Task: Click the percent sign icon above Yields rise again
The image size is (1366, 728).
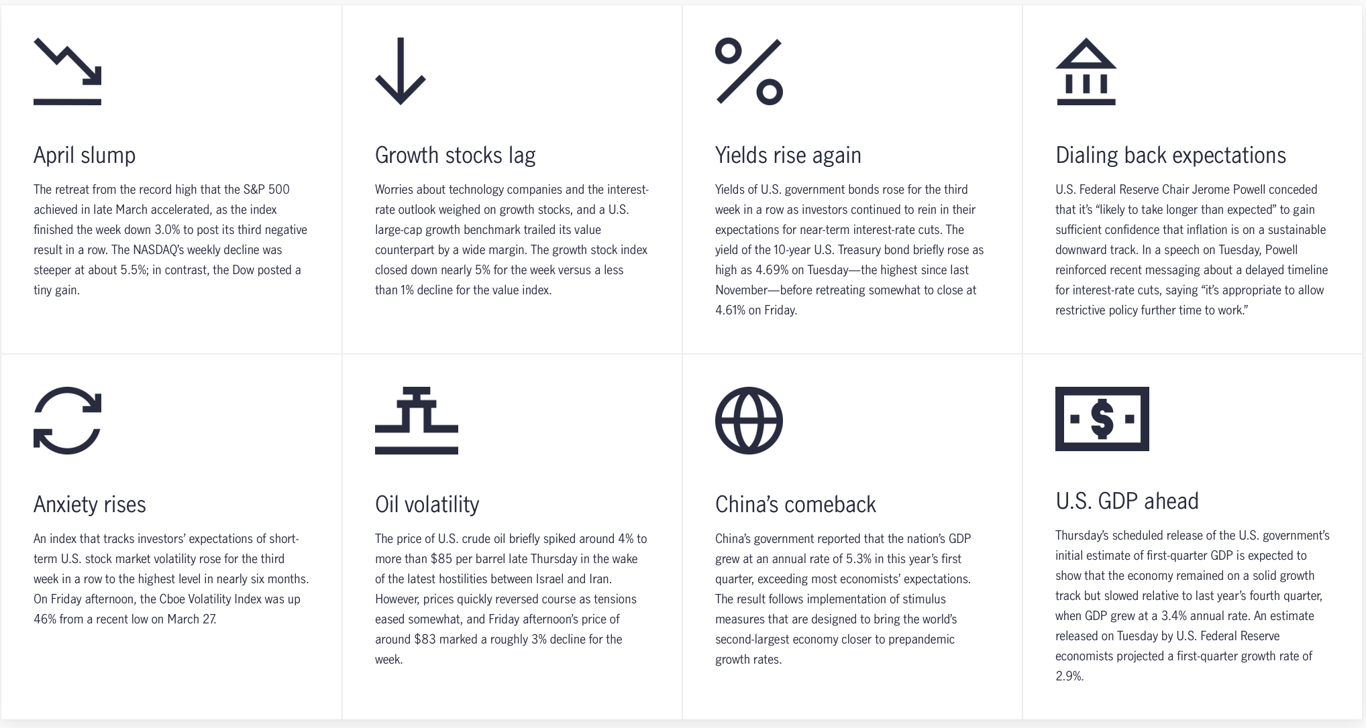Action: [749, 71]
